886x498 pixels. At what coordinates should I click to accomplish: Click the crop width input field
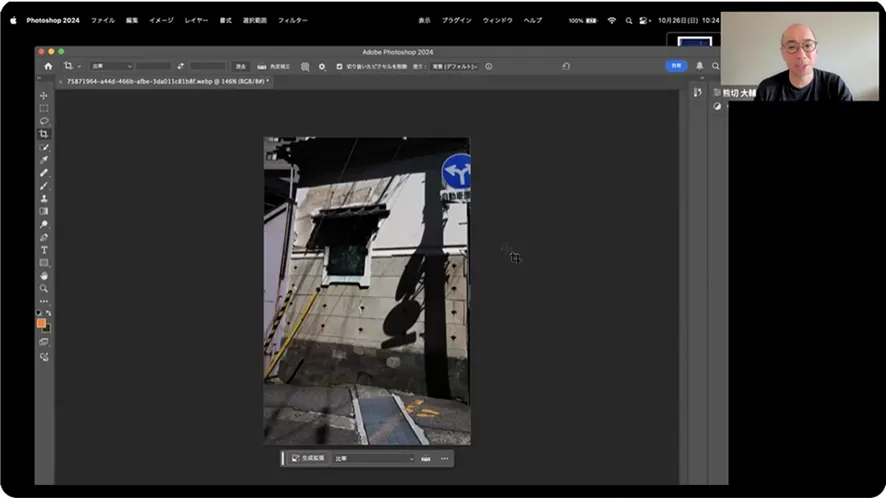pos(153,66)
